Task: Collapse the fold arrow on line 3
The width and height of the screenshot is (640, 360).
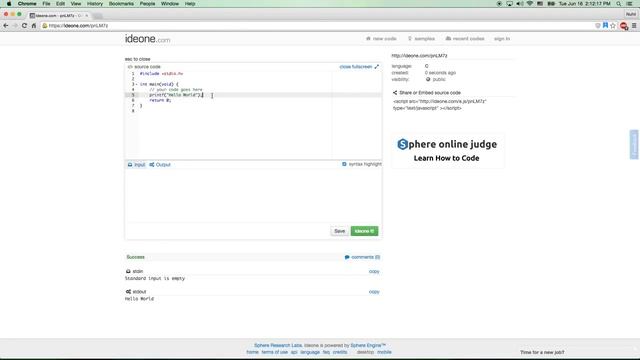Action: tap(136, 84)
